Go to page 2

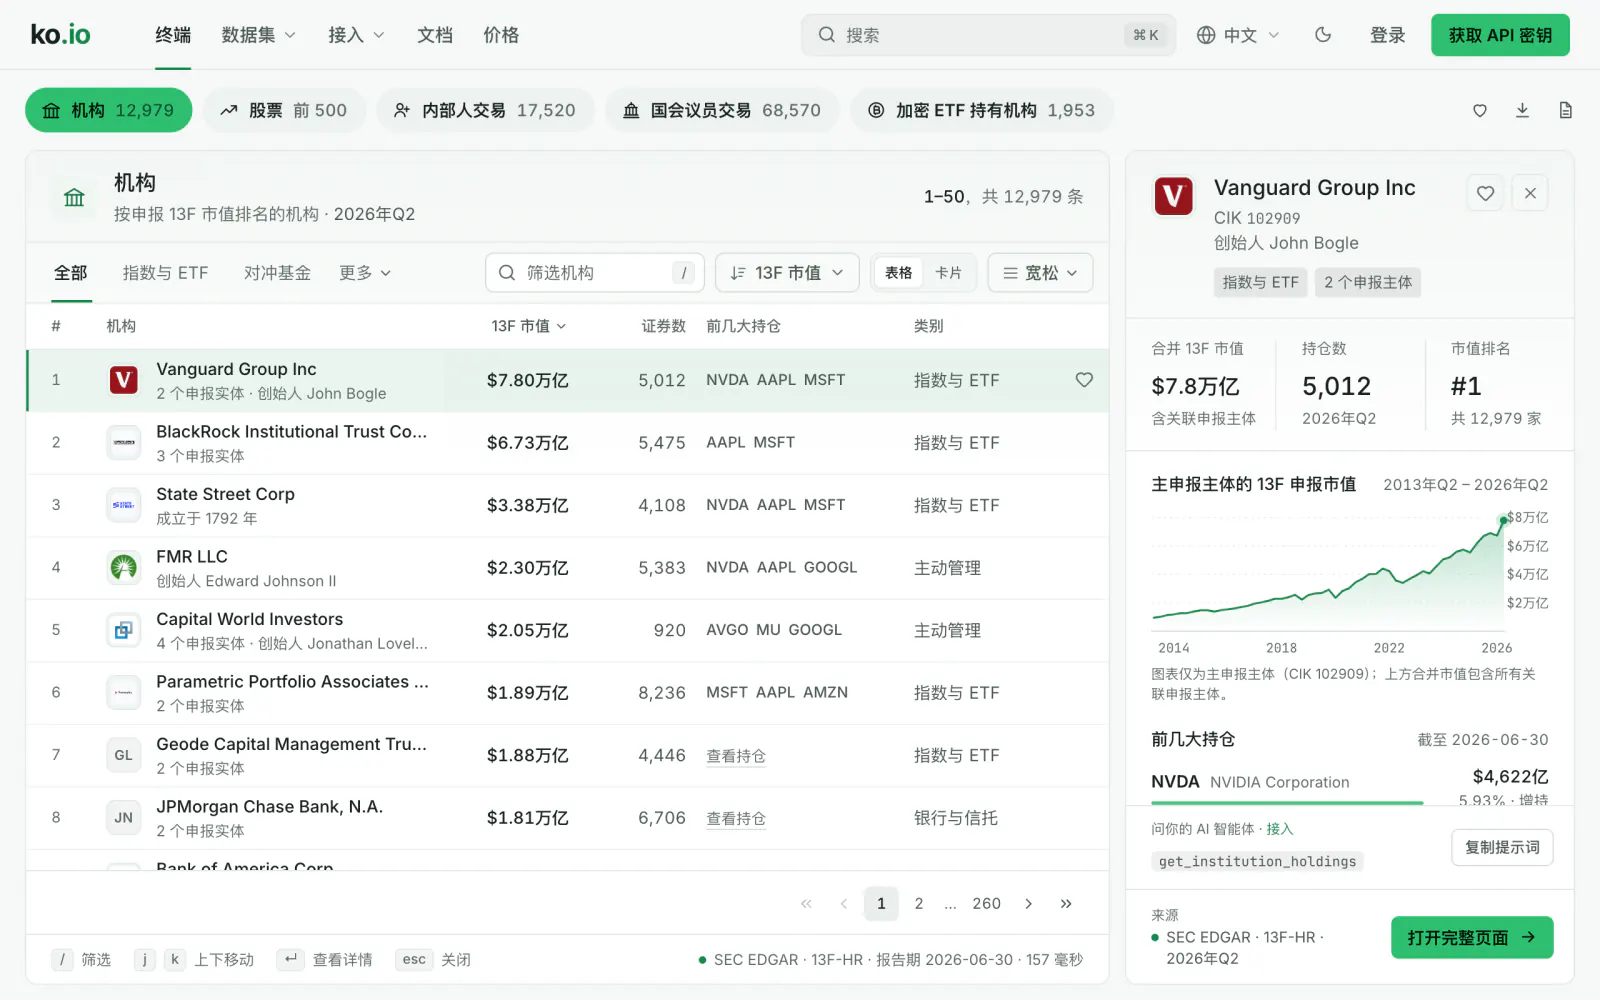[919, 903]
